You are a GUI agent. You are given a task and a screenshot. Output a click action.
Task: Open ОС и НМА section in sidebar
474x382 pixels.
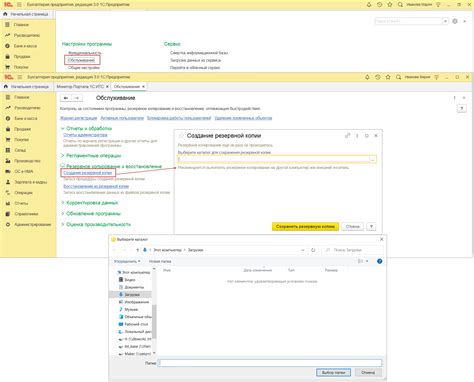coord(23,171)
